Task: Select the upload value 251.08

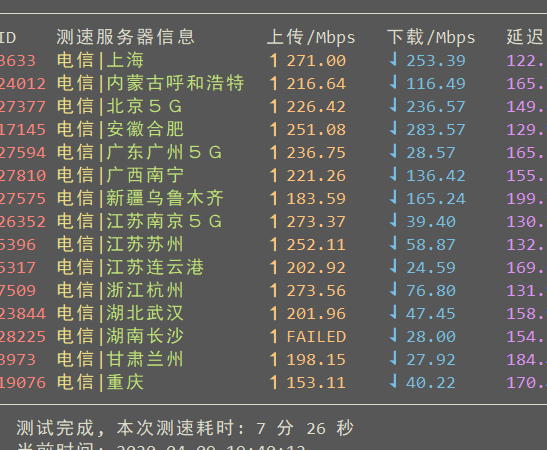Action: pyautogui.click(x=316, y=130)
